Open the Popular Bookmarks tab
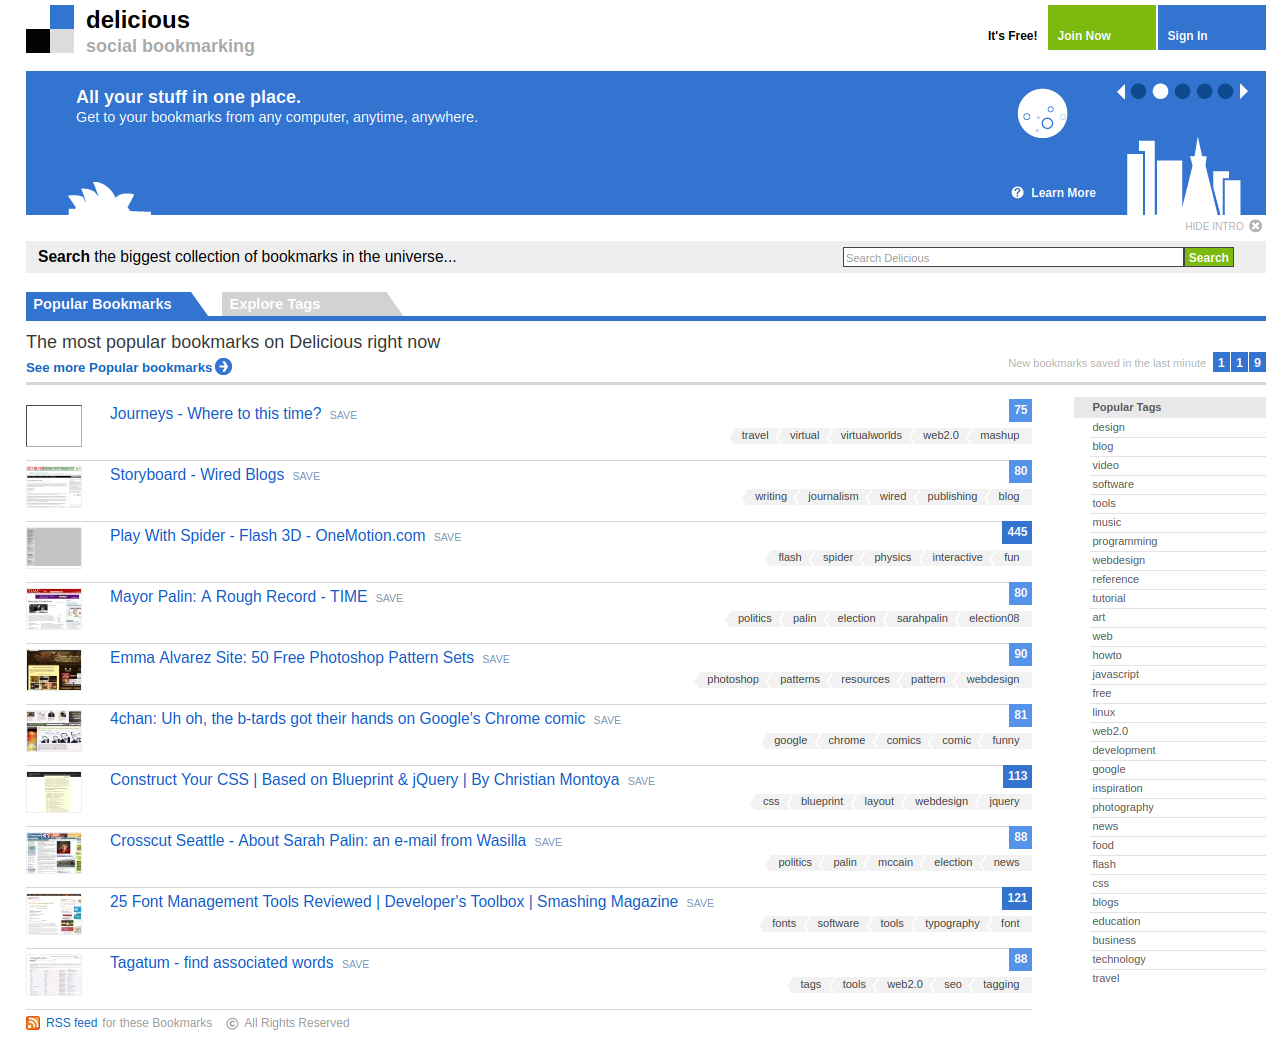Screen dimensions: 1285x1041 point(102,304)
